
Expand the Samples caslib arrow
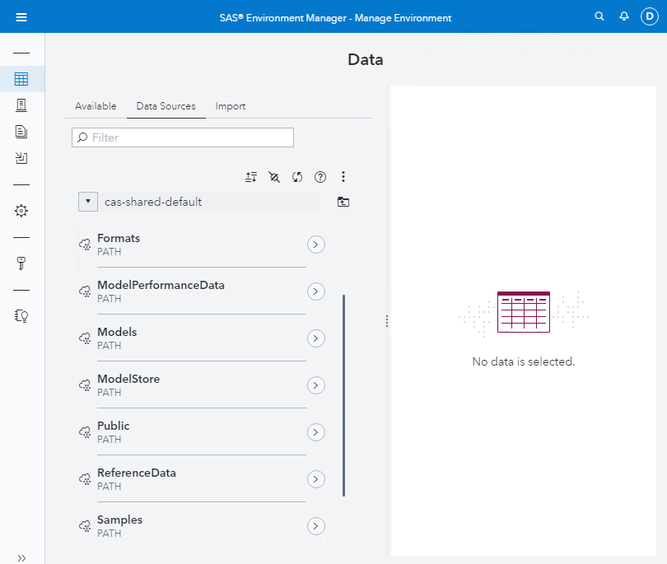click(x=316, y=526)
